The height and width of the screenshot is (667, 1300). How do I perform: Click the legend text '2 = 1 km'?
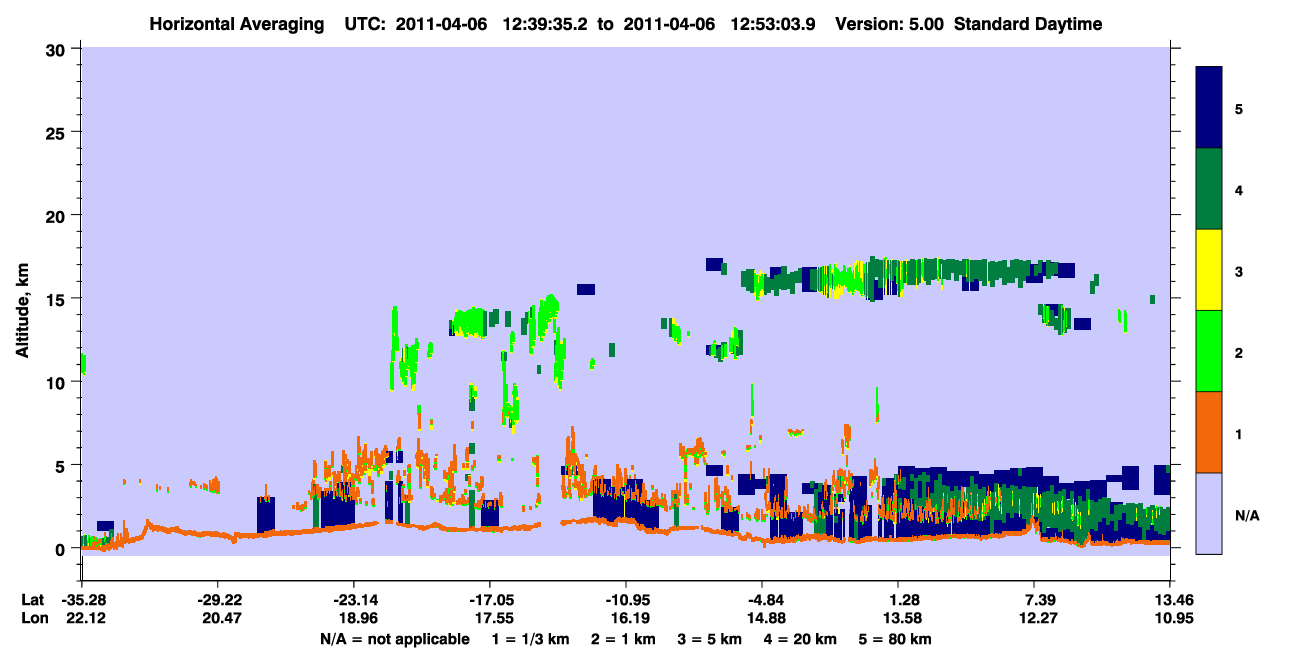[x=624, y=639]
